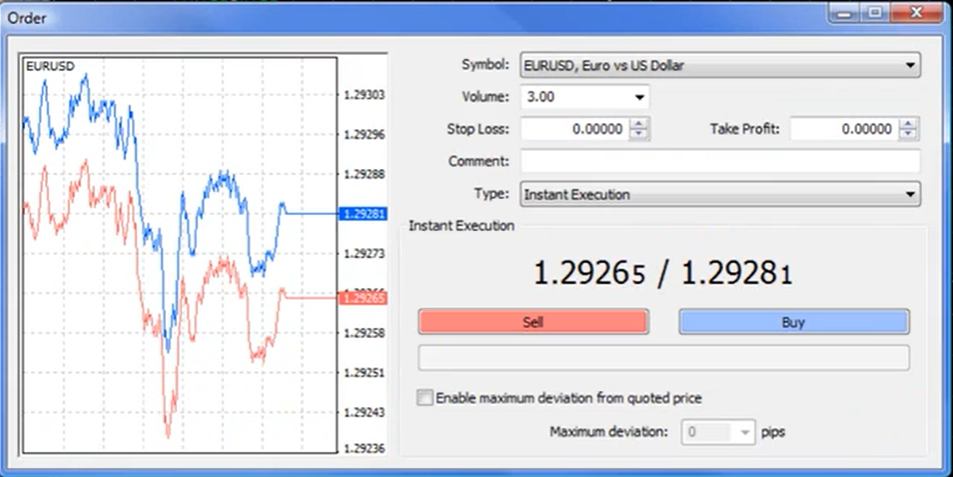
Task: Click inside the Take Profit value field
Action: click(843, 129)
